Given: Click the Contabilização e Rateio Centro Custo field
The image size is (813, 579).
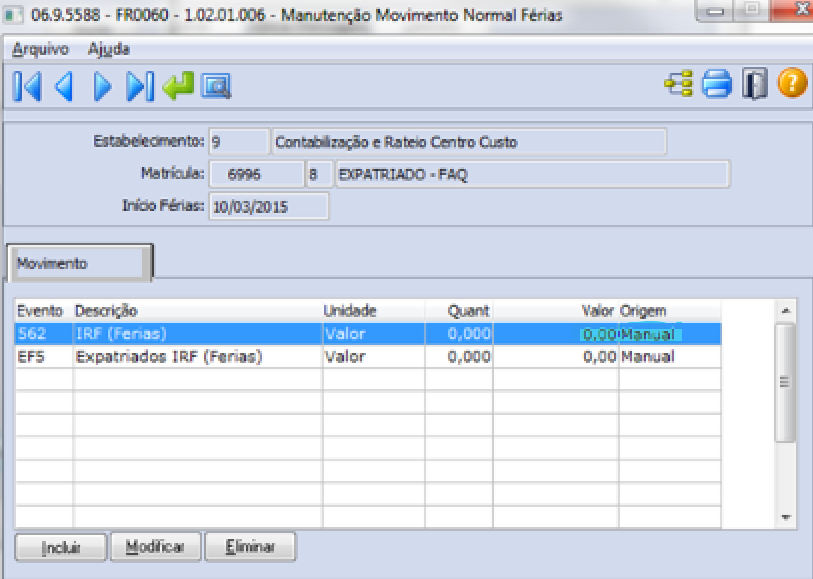Looking at the screenshot, I should (x=469, y=142).
